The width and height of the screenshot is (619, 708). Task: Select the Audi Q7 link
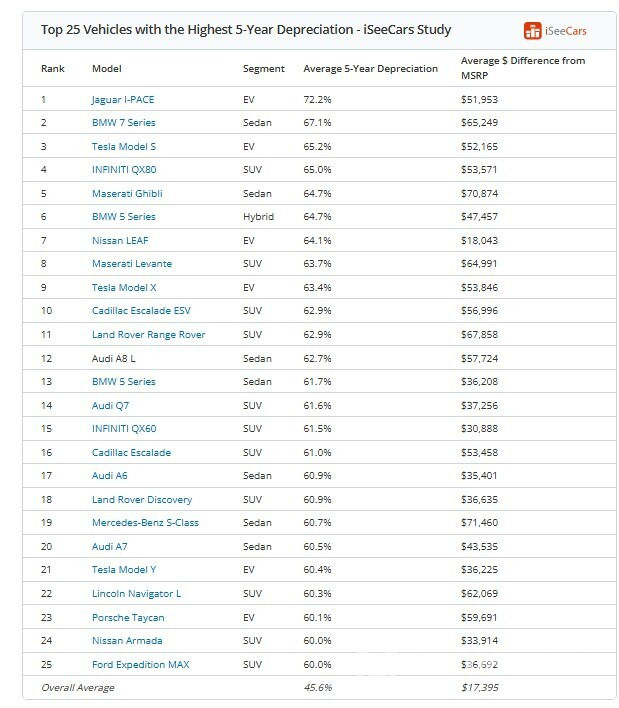tap(111, 405)
